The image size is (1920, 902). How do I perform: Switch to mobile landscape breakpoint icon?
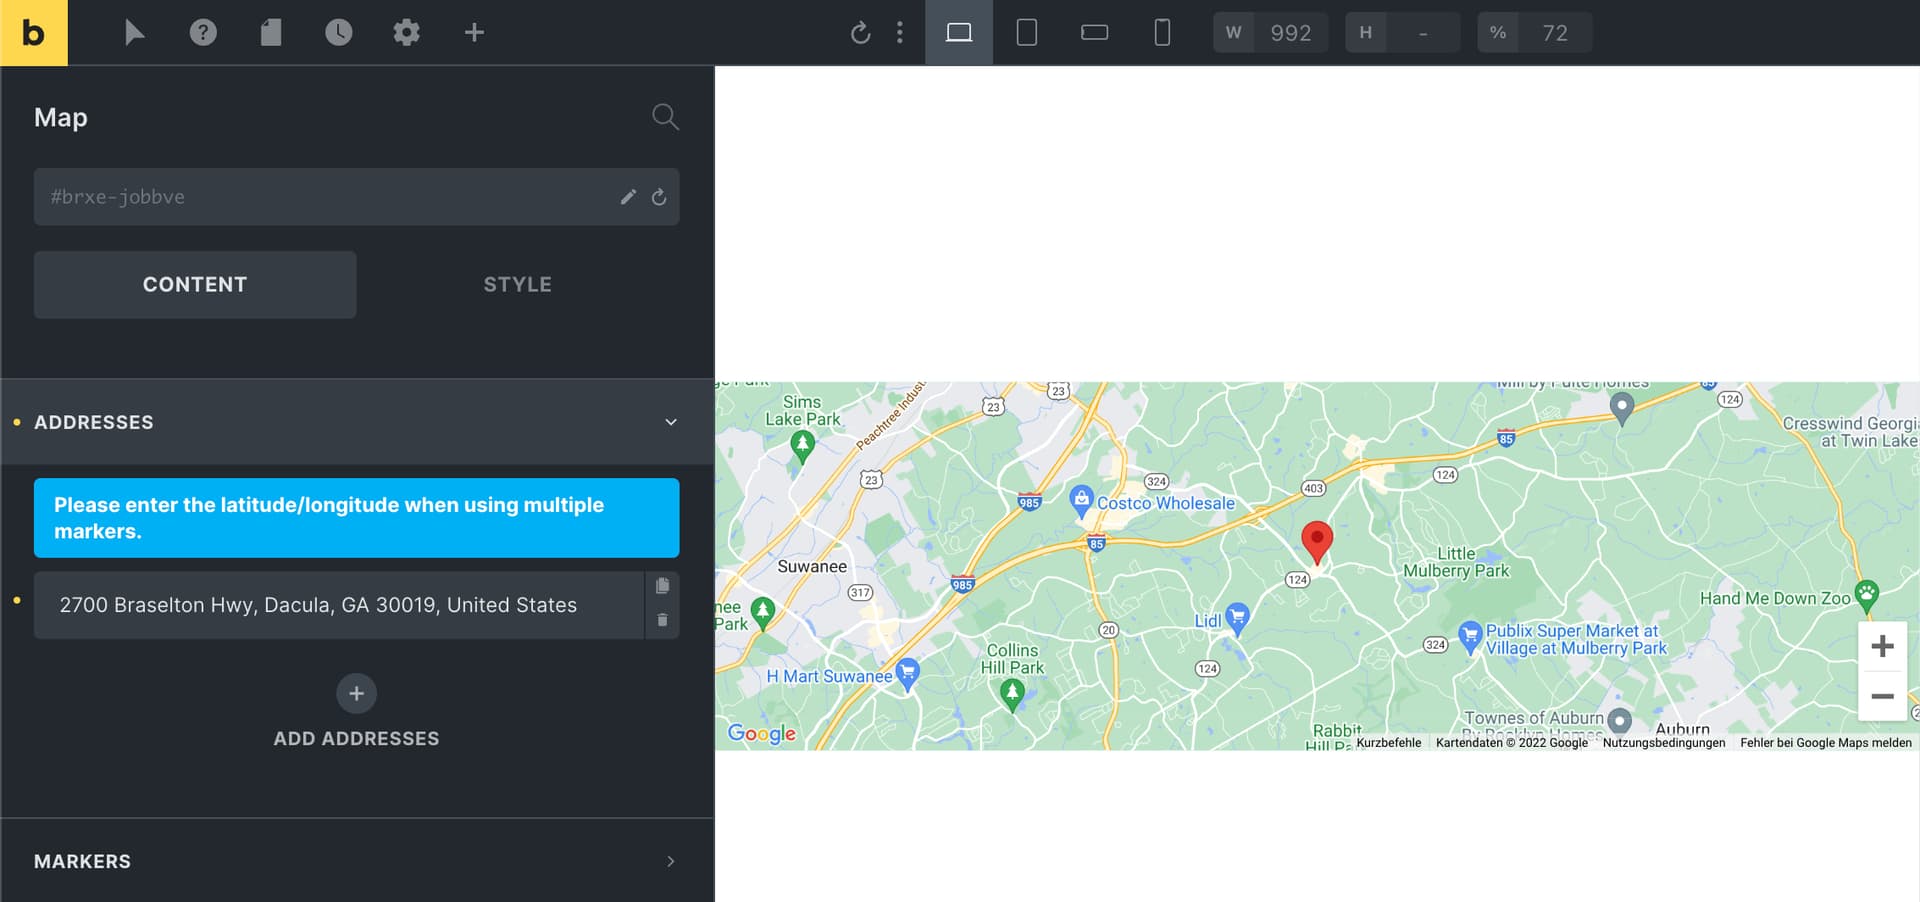(x=1095, y=33)
